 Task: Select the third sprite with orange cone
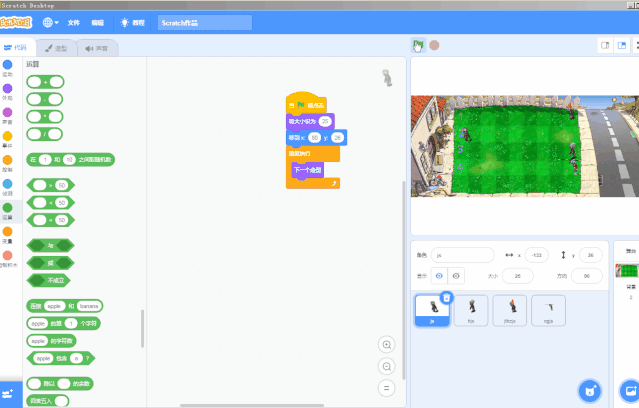click(x=509, y=311)
